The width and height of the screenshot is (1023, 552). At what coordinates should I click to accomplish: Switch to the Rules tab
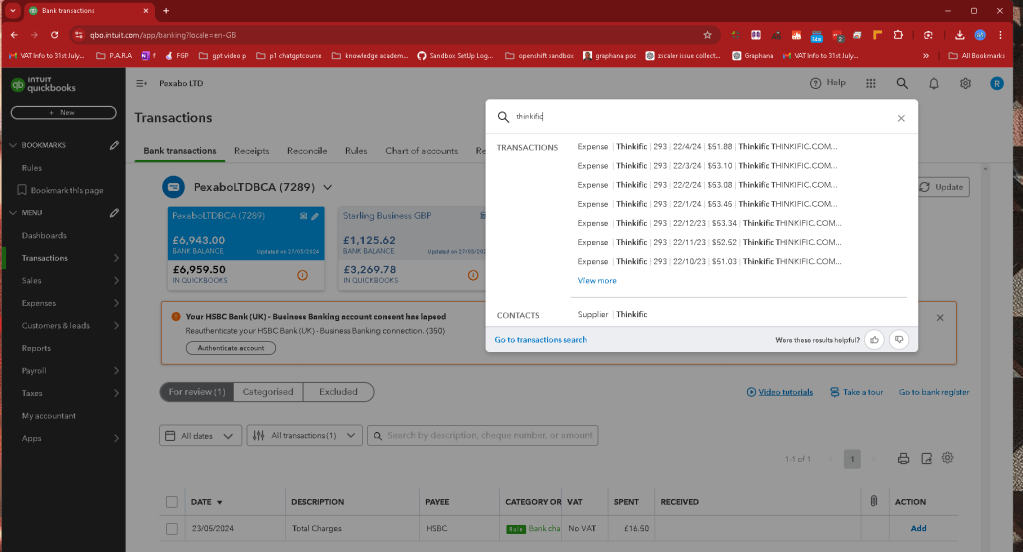(x=356, y=151)
